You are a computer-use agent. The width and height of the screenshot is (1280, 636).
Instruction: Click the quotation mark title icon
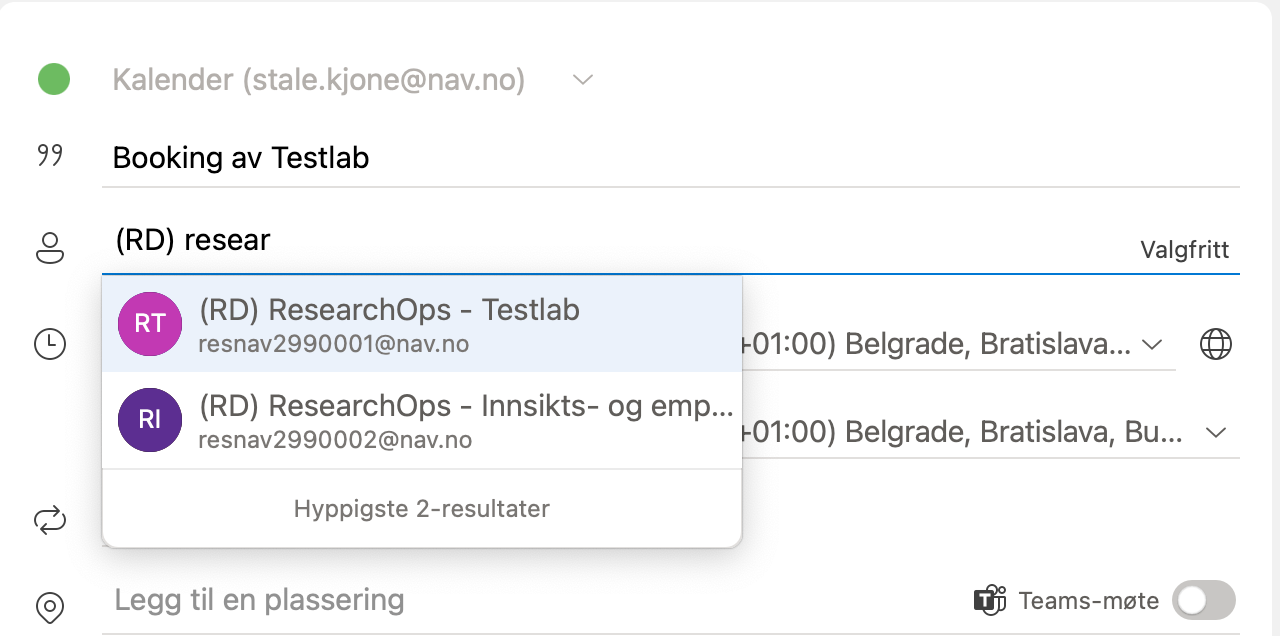(x=50, y=156)
